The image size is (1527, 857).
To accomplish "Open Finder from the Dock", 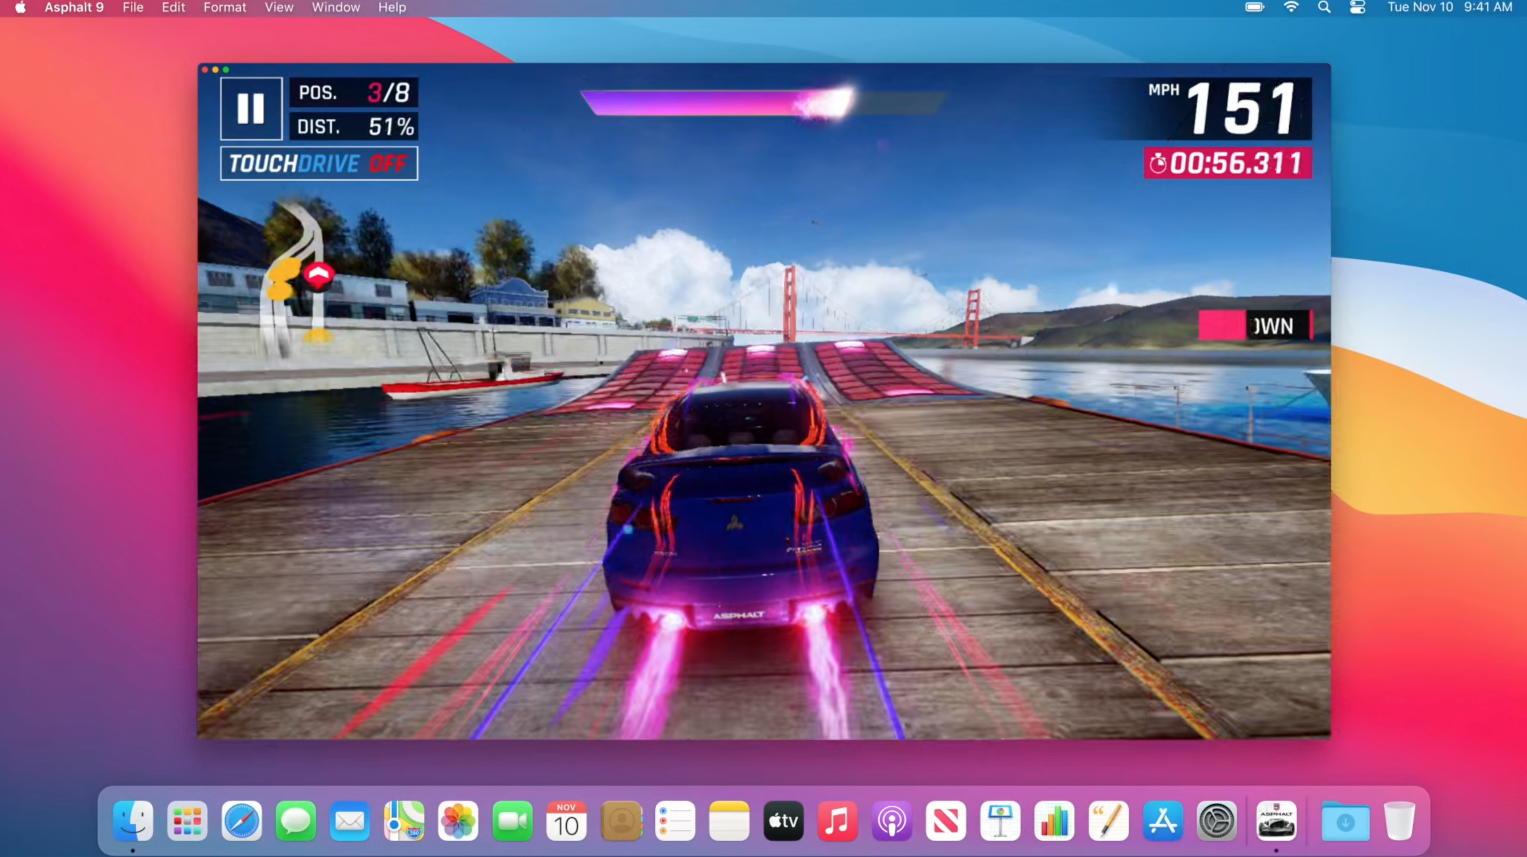I will (133, 821).
